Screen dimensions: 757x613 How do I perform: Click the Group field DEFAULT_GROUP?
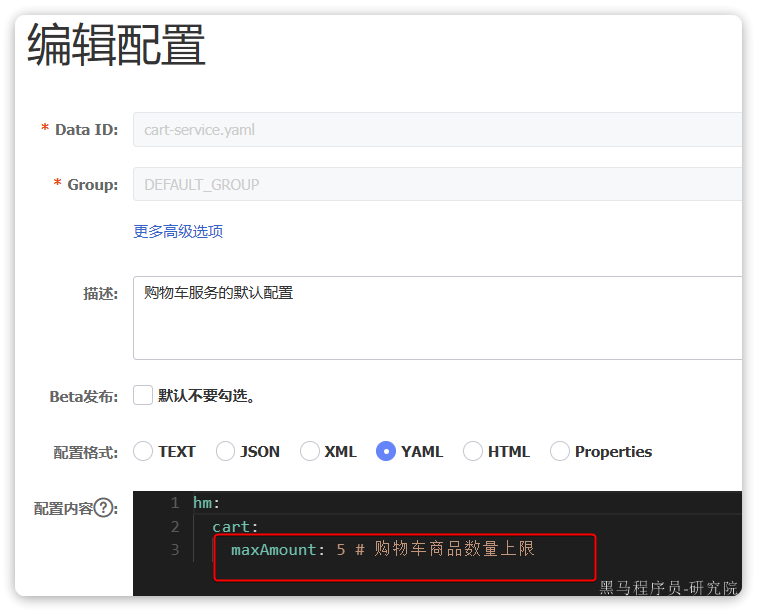click(x=437, y=184)
